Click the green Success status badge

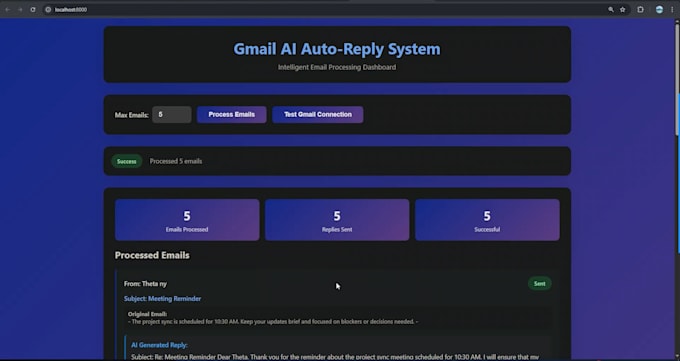[x=127, y=161]
